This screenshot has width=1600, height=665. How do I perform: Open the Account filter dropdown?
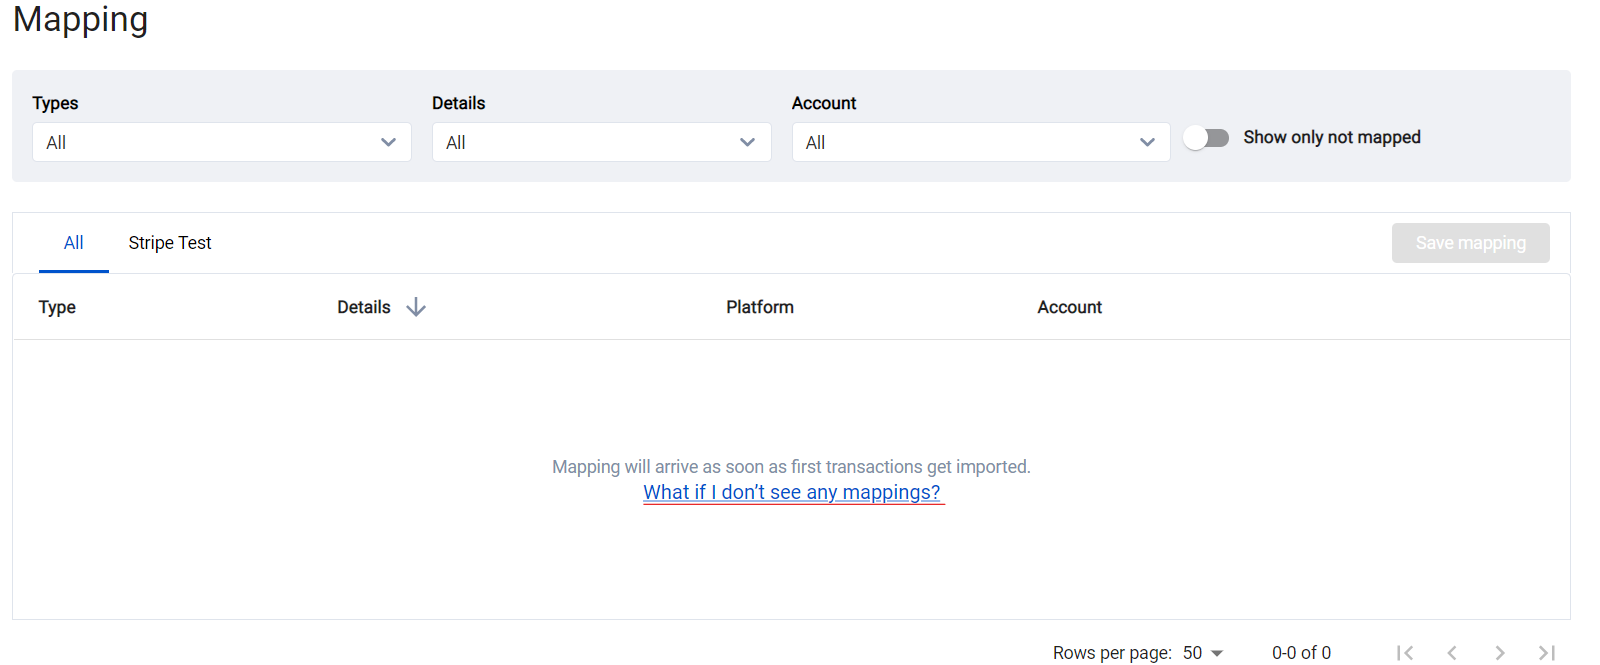tap(980, 142)
